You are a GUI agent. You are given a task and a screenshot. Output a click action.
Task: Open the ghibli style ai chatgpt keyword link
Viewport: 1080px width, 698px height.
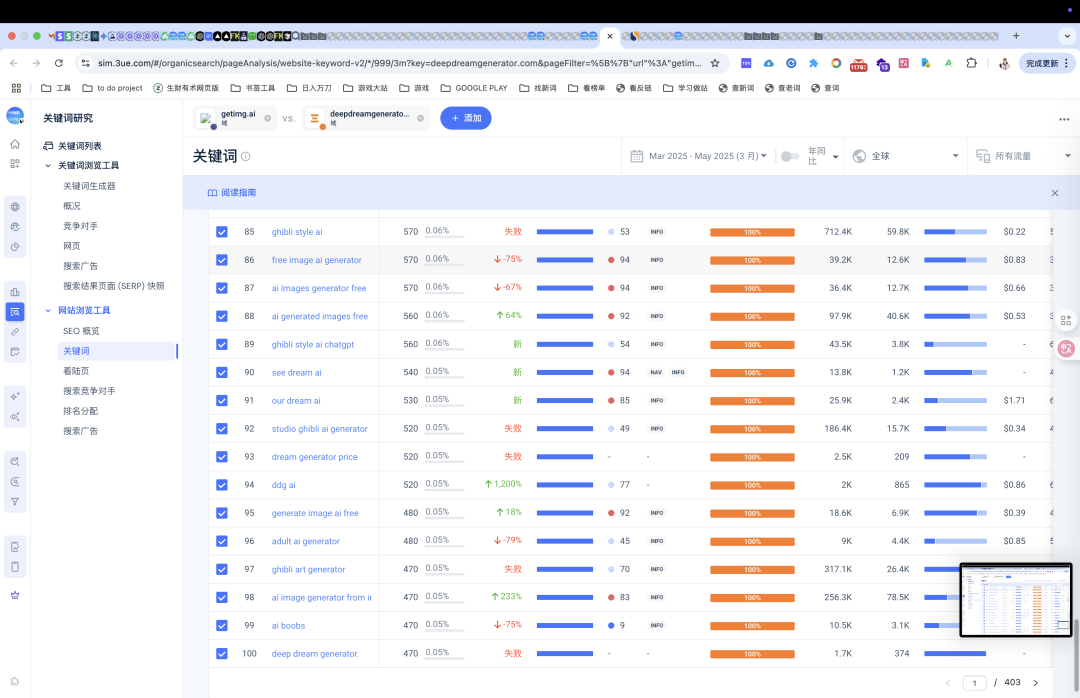tap(313, 345)
